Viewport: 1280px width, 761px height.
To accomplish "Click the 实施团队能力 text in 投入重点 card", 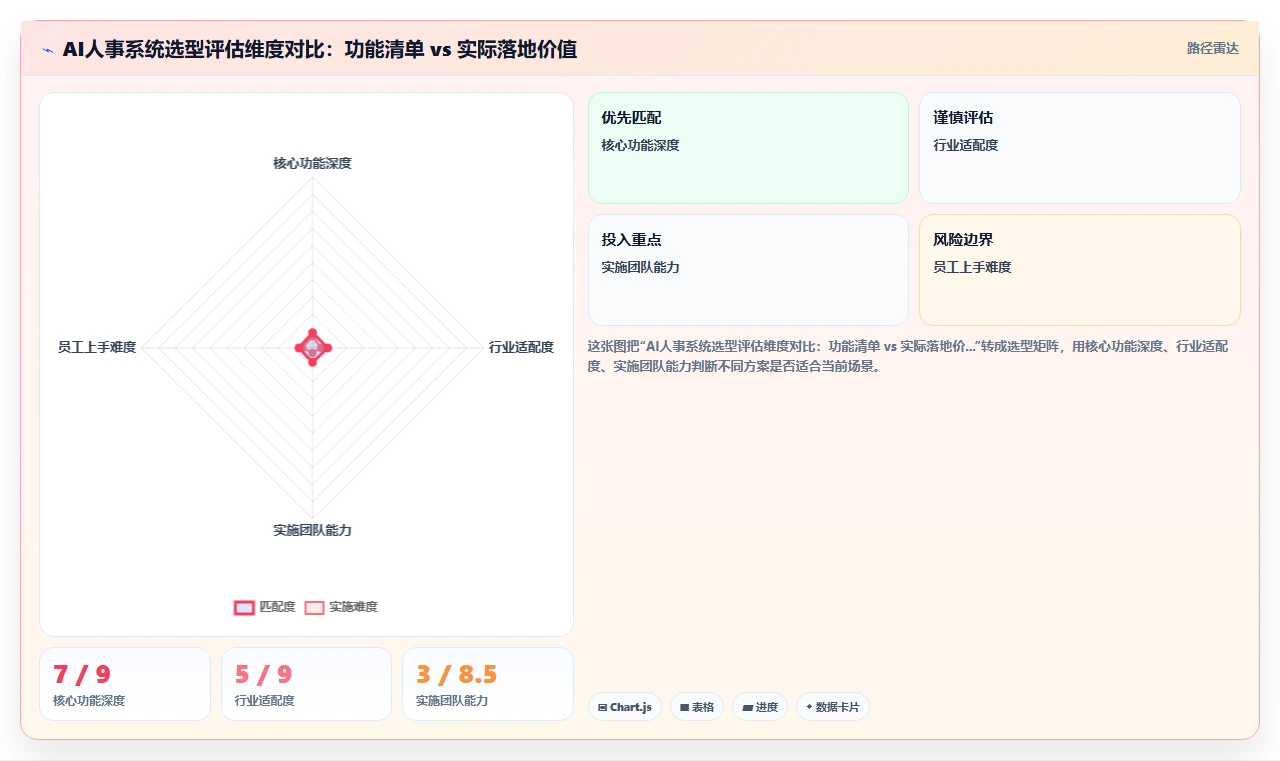I will point(640,267).
